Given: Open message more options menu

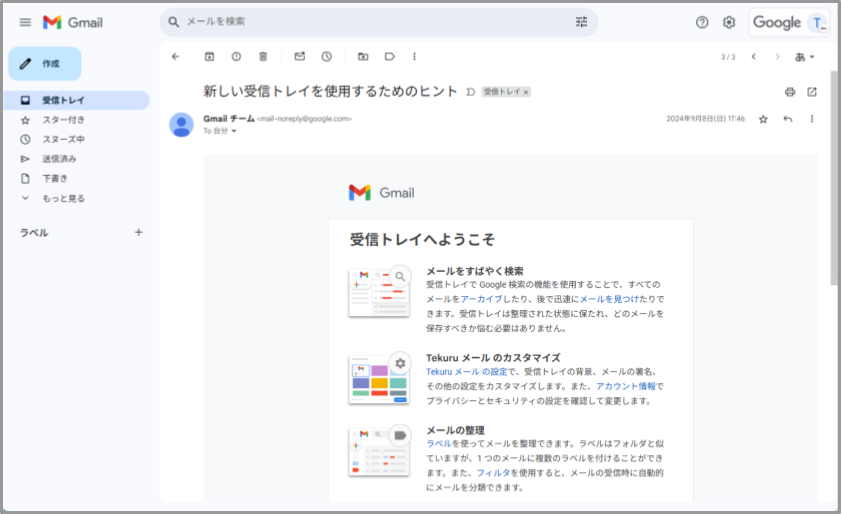Looking at the screenshot, I should point(812,119).
